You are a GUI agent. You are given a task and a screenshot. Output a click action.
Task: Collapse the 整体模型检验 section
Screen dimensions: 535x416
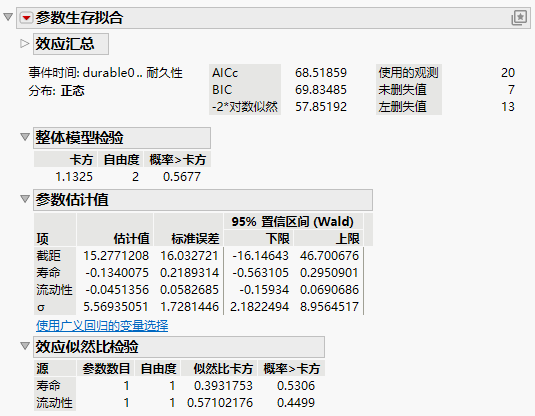(25, 137)
